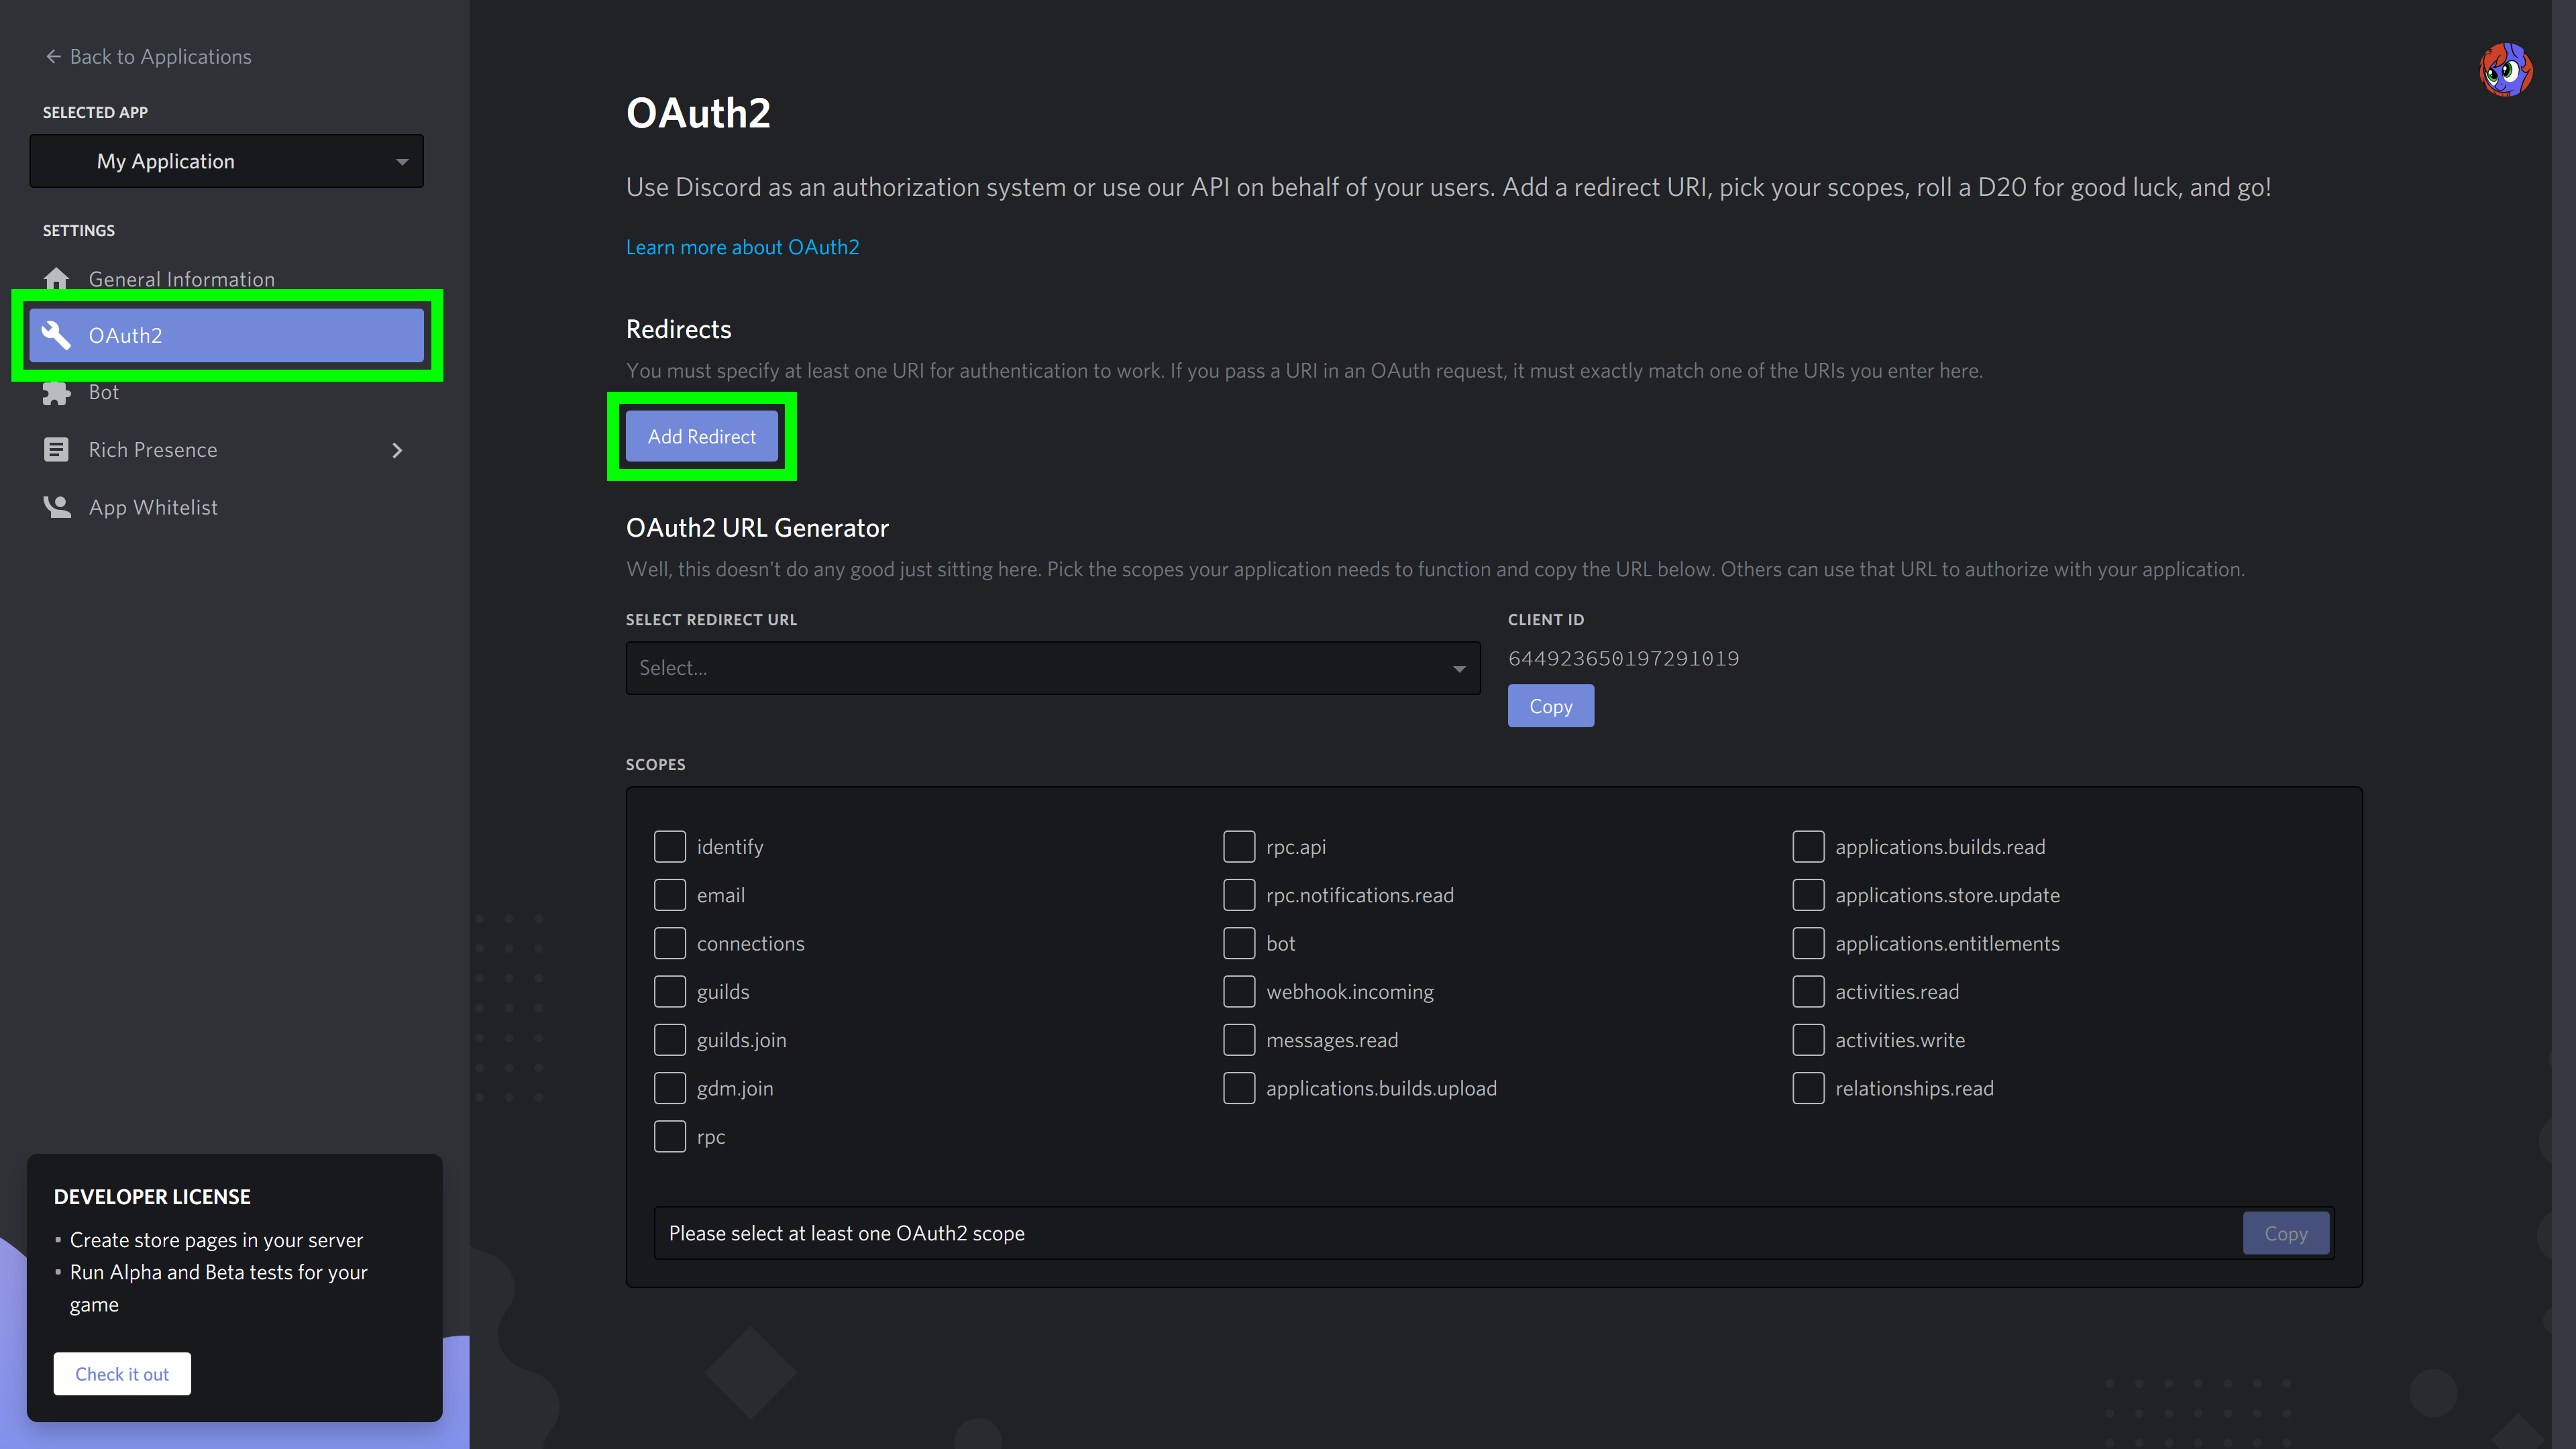Copy the Client ID

point(1550,706)
